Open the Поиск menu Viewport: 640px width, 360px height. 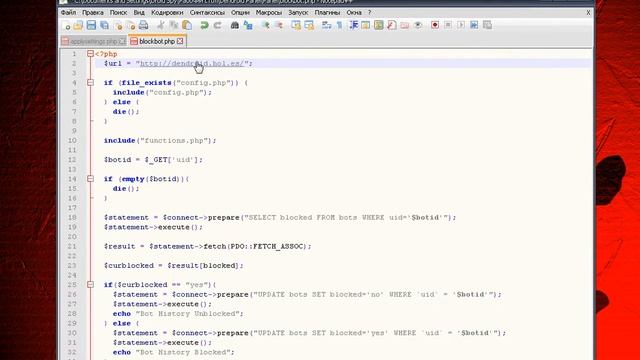[118, 13]
